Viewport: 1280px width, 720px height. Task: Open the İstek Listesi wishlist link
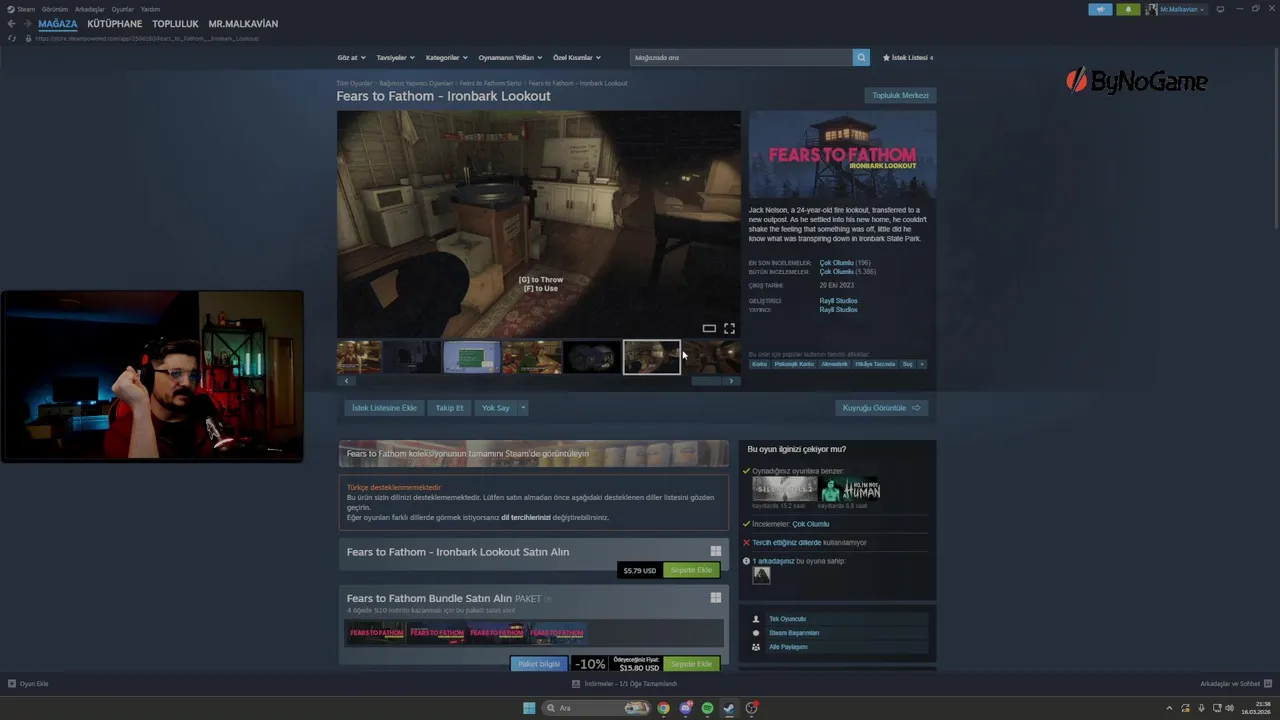[x=907, y=58]
